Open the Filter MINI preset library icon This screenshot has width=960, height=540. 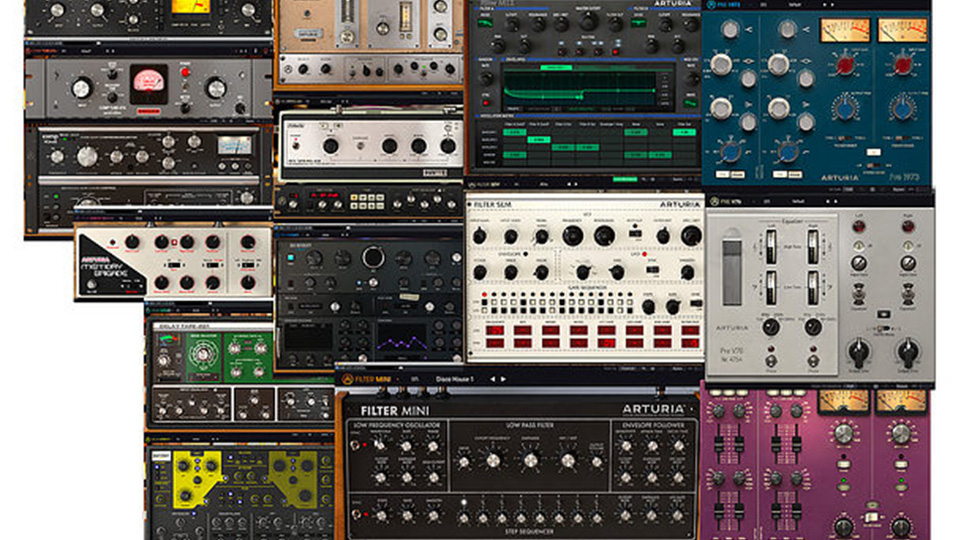413,380
